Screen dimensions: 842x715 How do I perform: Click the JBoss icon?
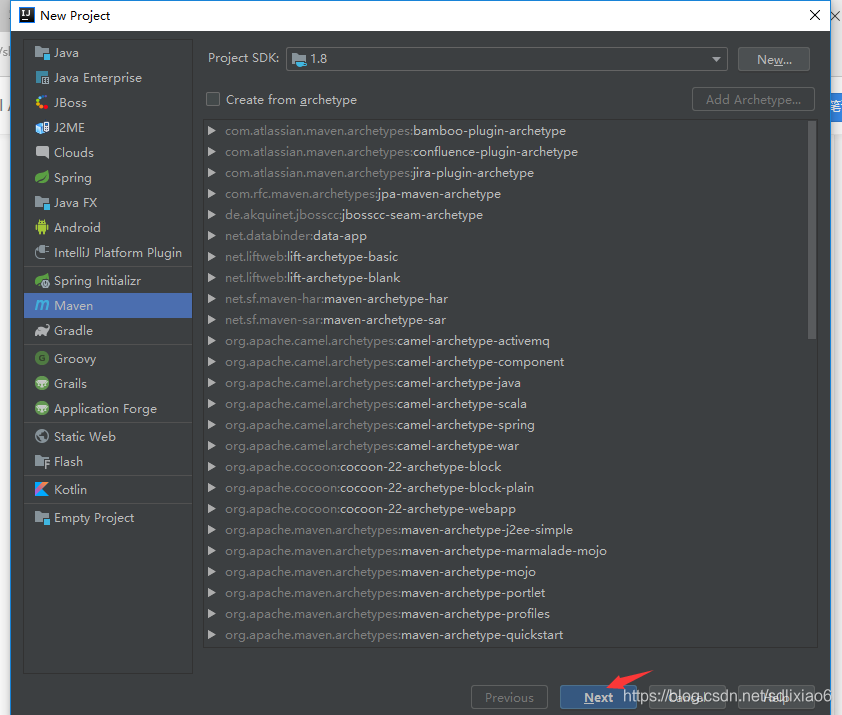[x=42, y=103]
